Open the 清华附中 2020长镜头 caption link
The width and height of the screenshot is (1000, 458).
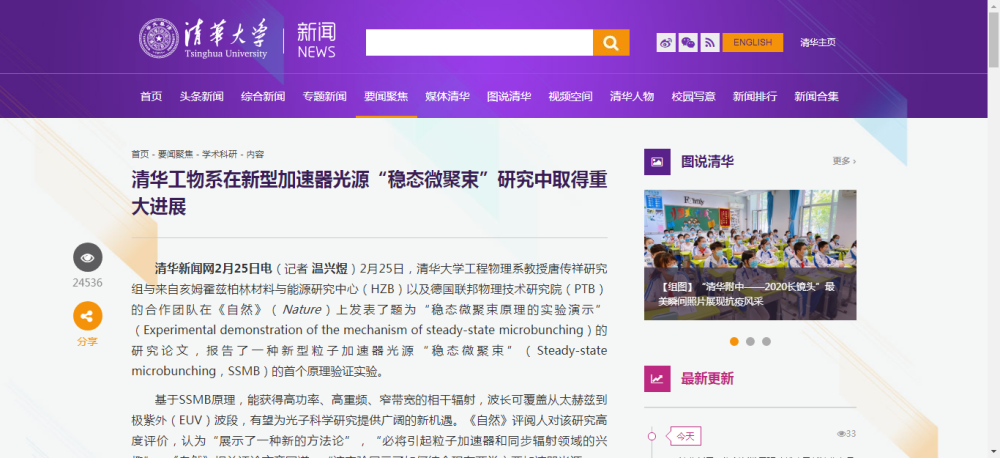point(748,294)
